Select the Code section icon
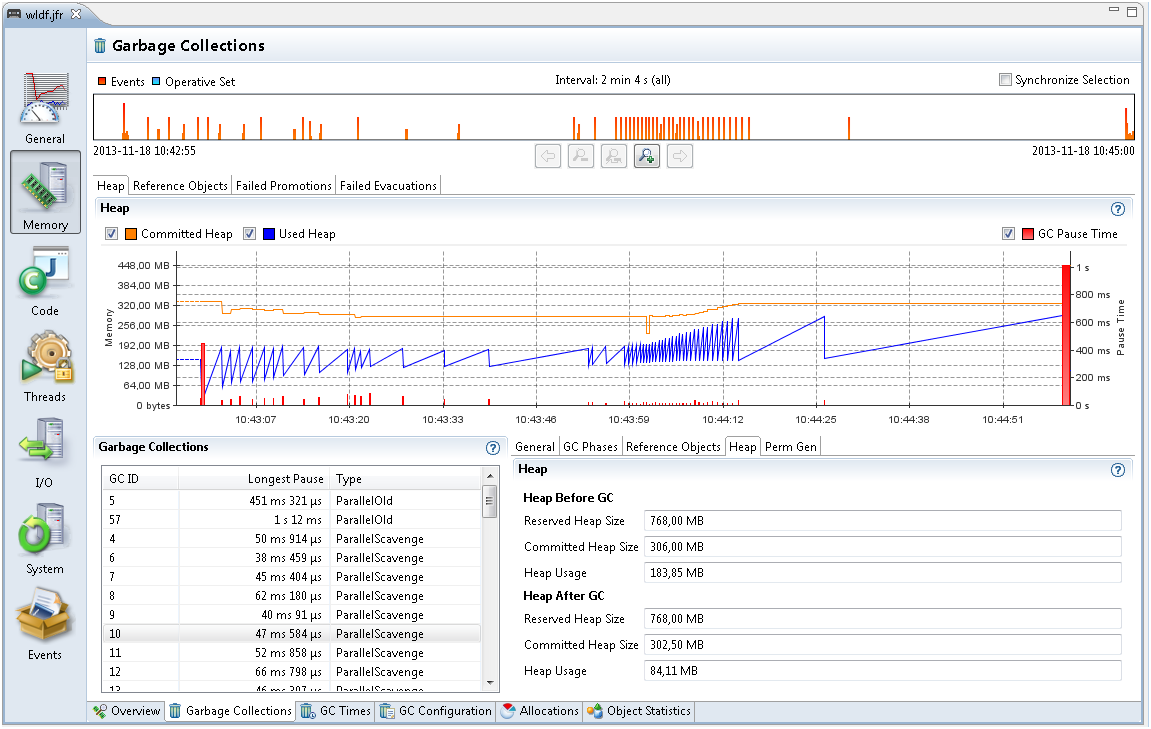The height and width of the screenshot is (729, 1151). (45, 280)
